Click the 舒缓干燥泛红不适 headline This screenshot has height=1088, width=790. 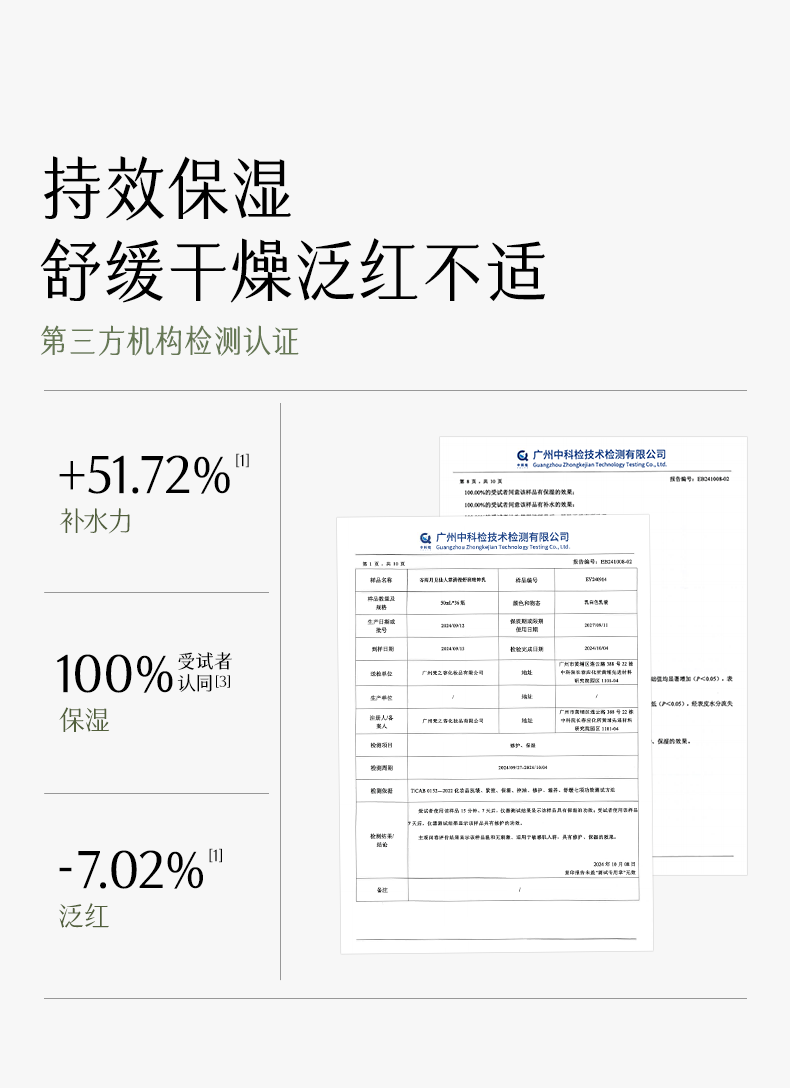(x=293, y=271)
